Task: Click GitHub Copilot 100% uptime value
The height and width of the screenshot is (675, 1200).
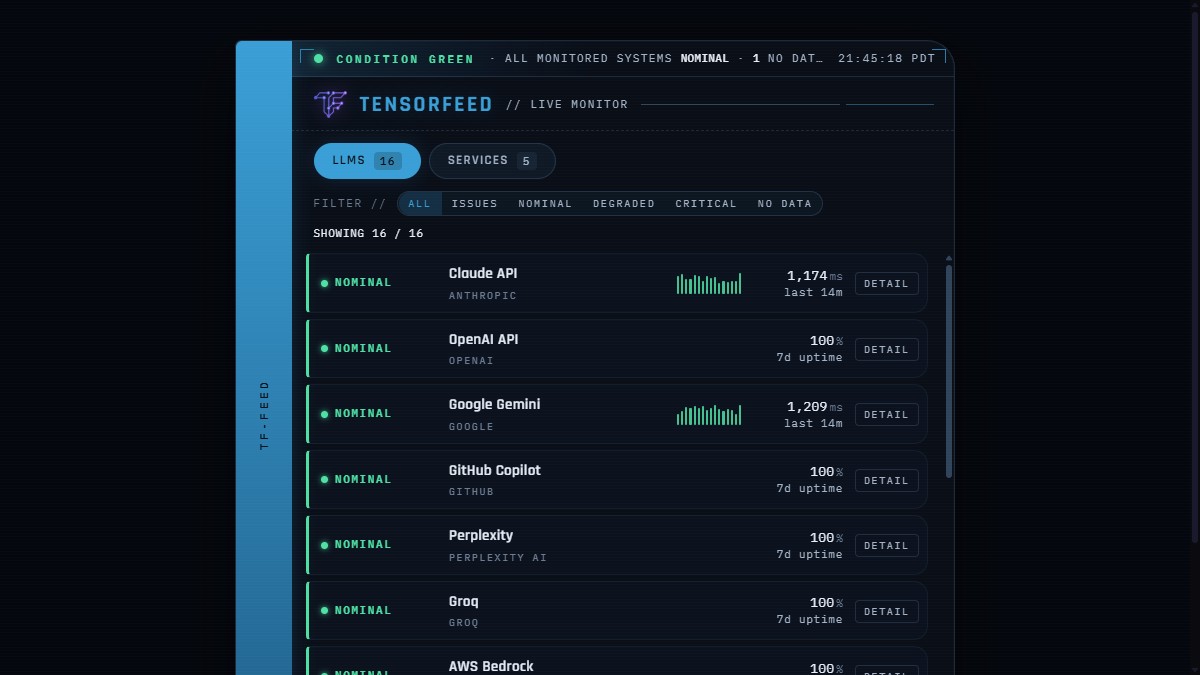Action: pos(826,472)
